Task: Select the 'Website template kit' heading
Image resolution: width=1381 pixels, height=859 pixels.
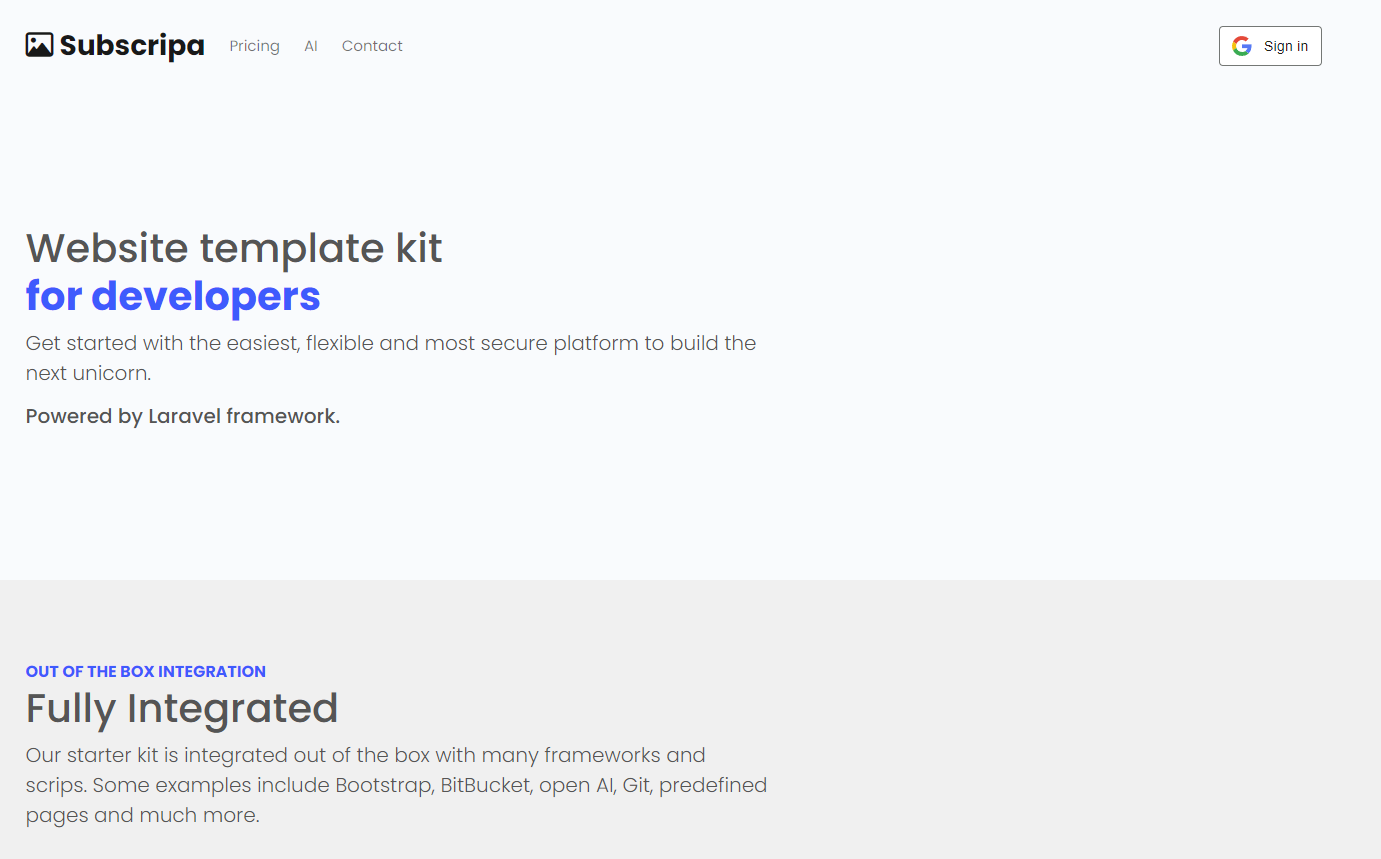Action: click(234, 248)
